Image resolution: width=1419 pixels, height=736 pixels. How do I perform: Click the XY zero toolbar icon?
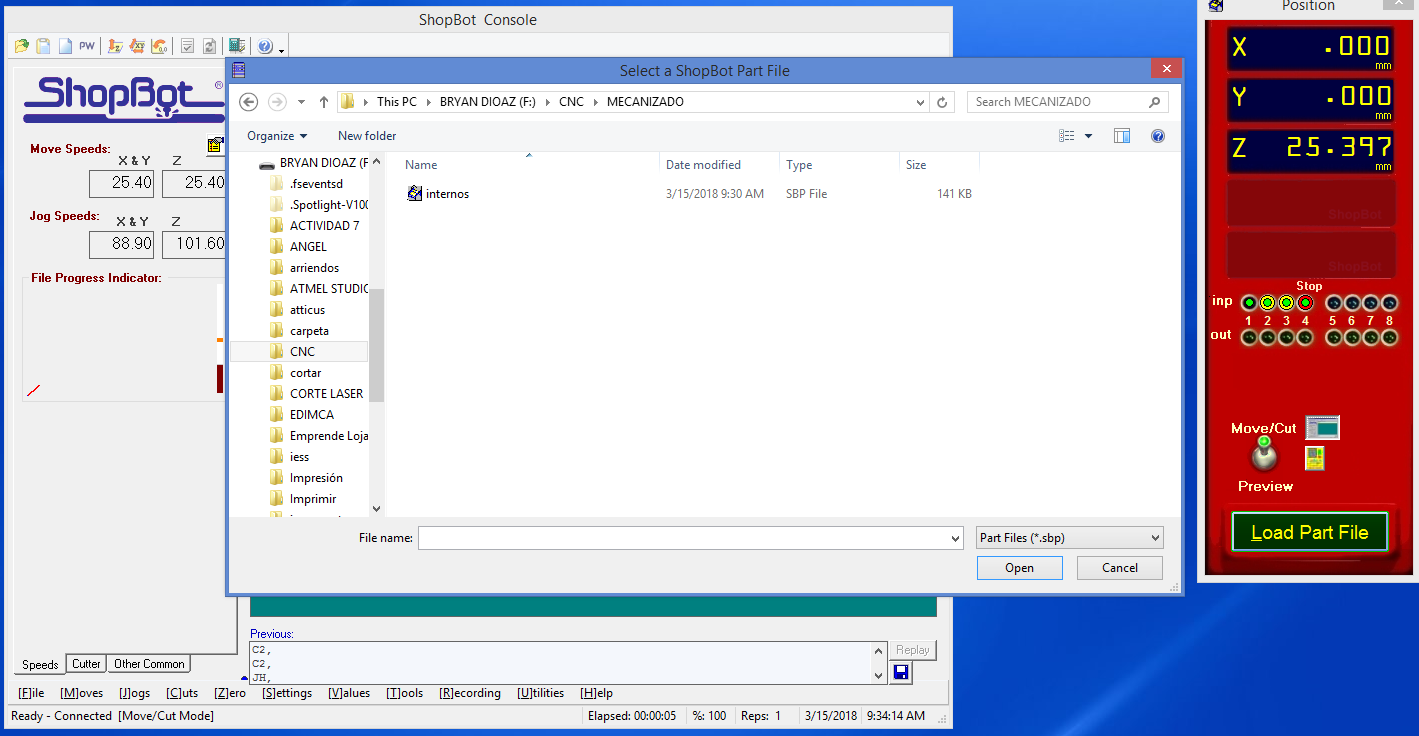(x=137, y=46)
